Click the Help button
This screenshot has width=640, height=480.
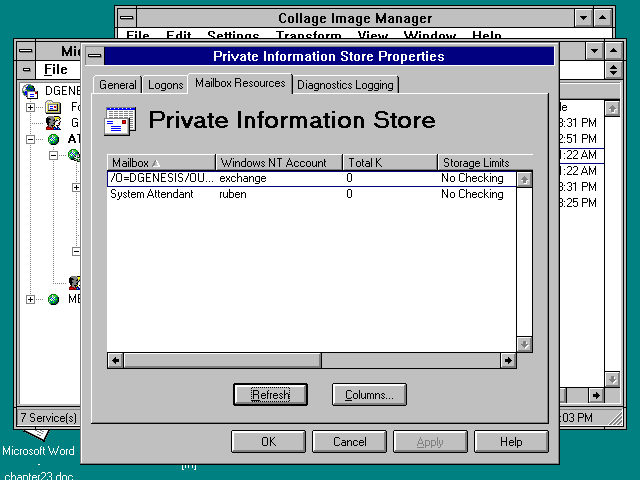tap(511, 442)
